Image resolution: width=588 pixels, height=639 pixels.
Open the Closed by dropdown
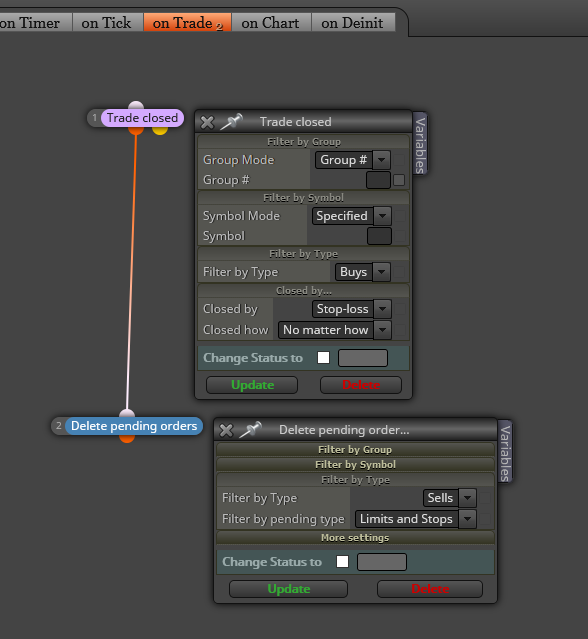[352, 309]
